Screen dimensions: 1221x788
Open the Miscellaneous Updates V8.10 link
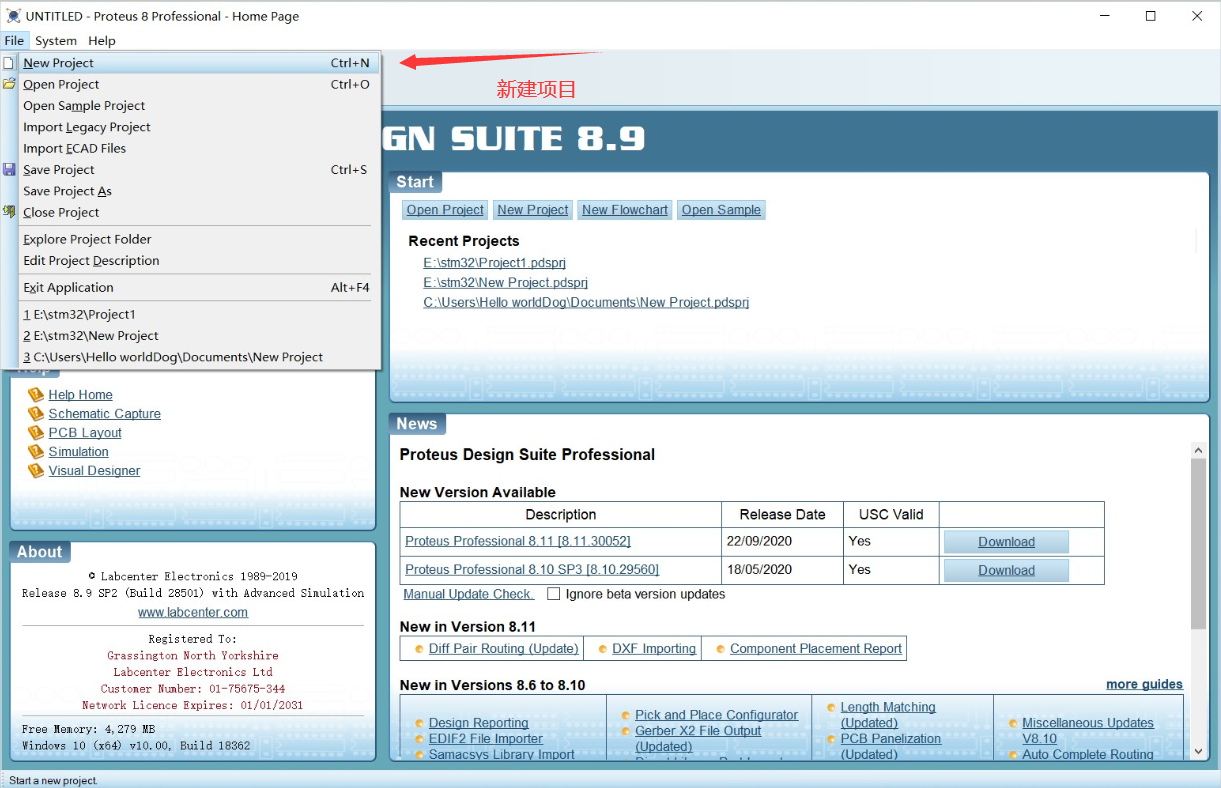(1088, 731)
